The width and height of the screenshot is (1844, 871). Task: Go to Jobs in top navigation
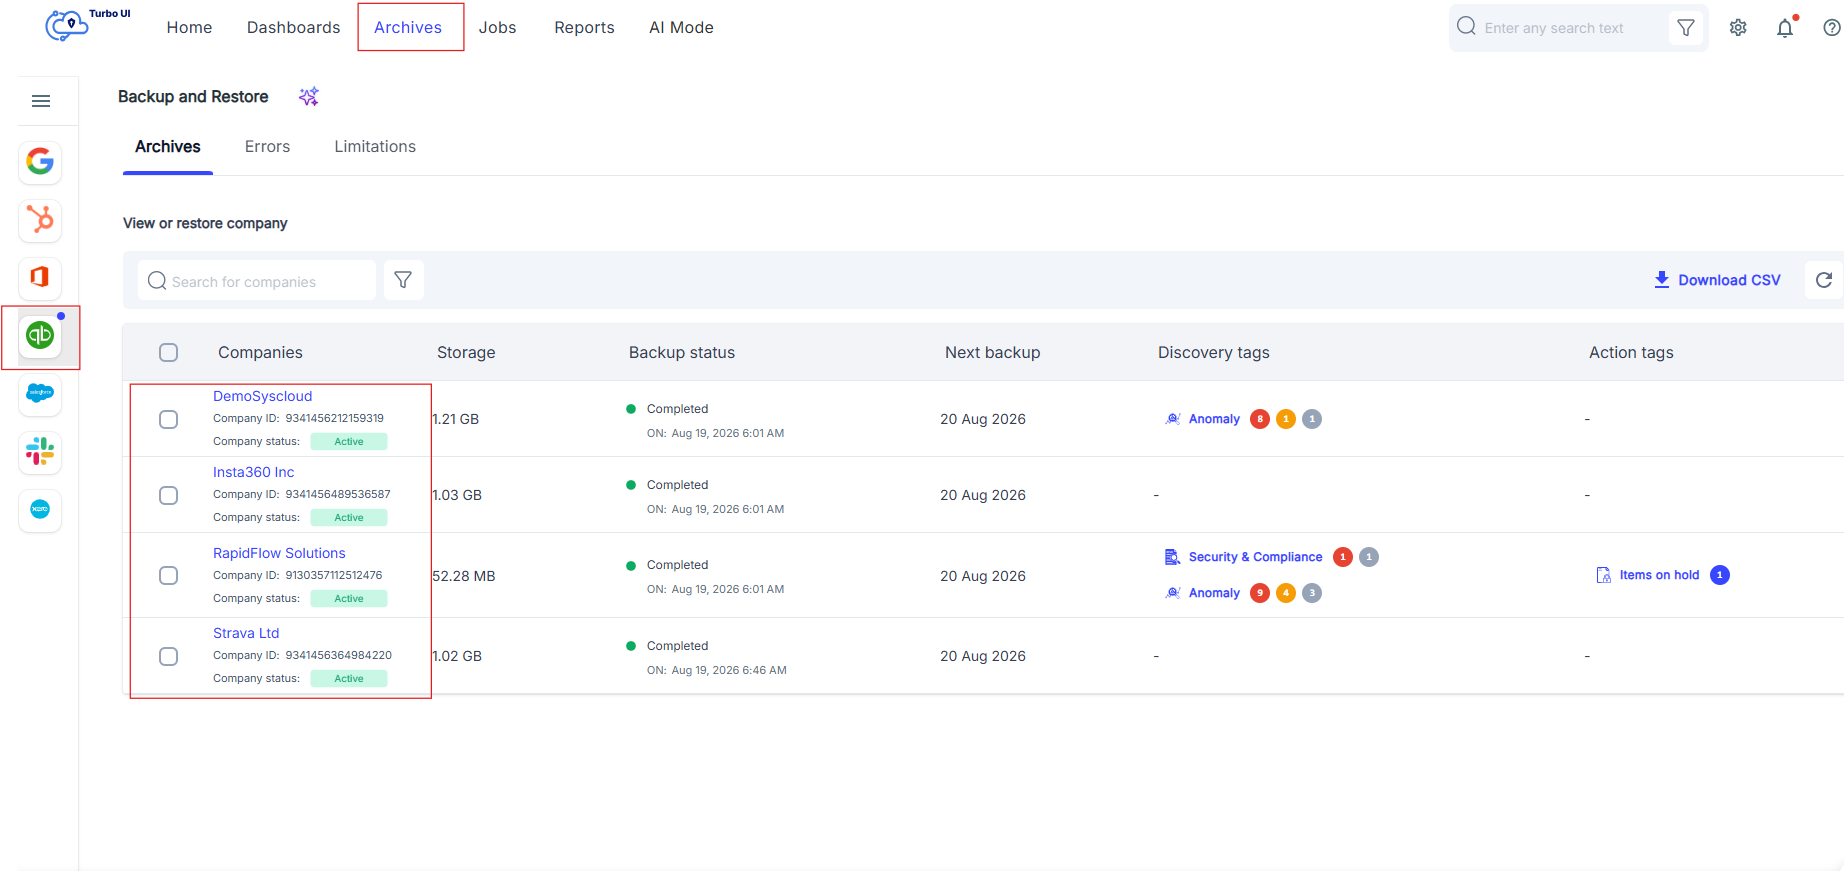pyautogui.click(x=497, y=27)
